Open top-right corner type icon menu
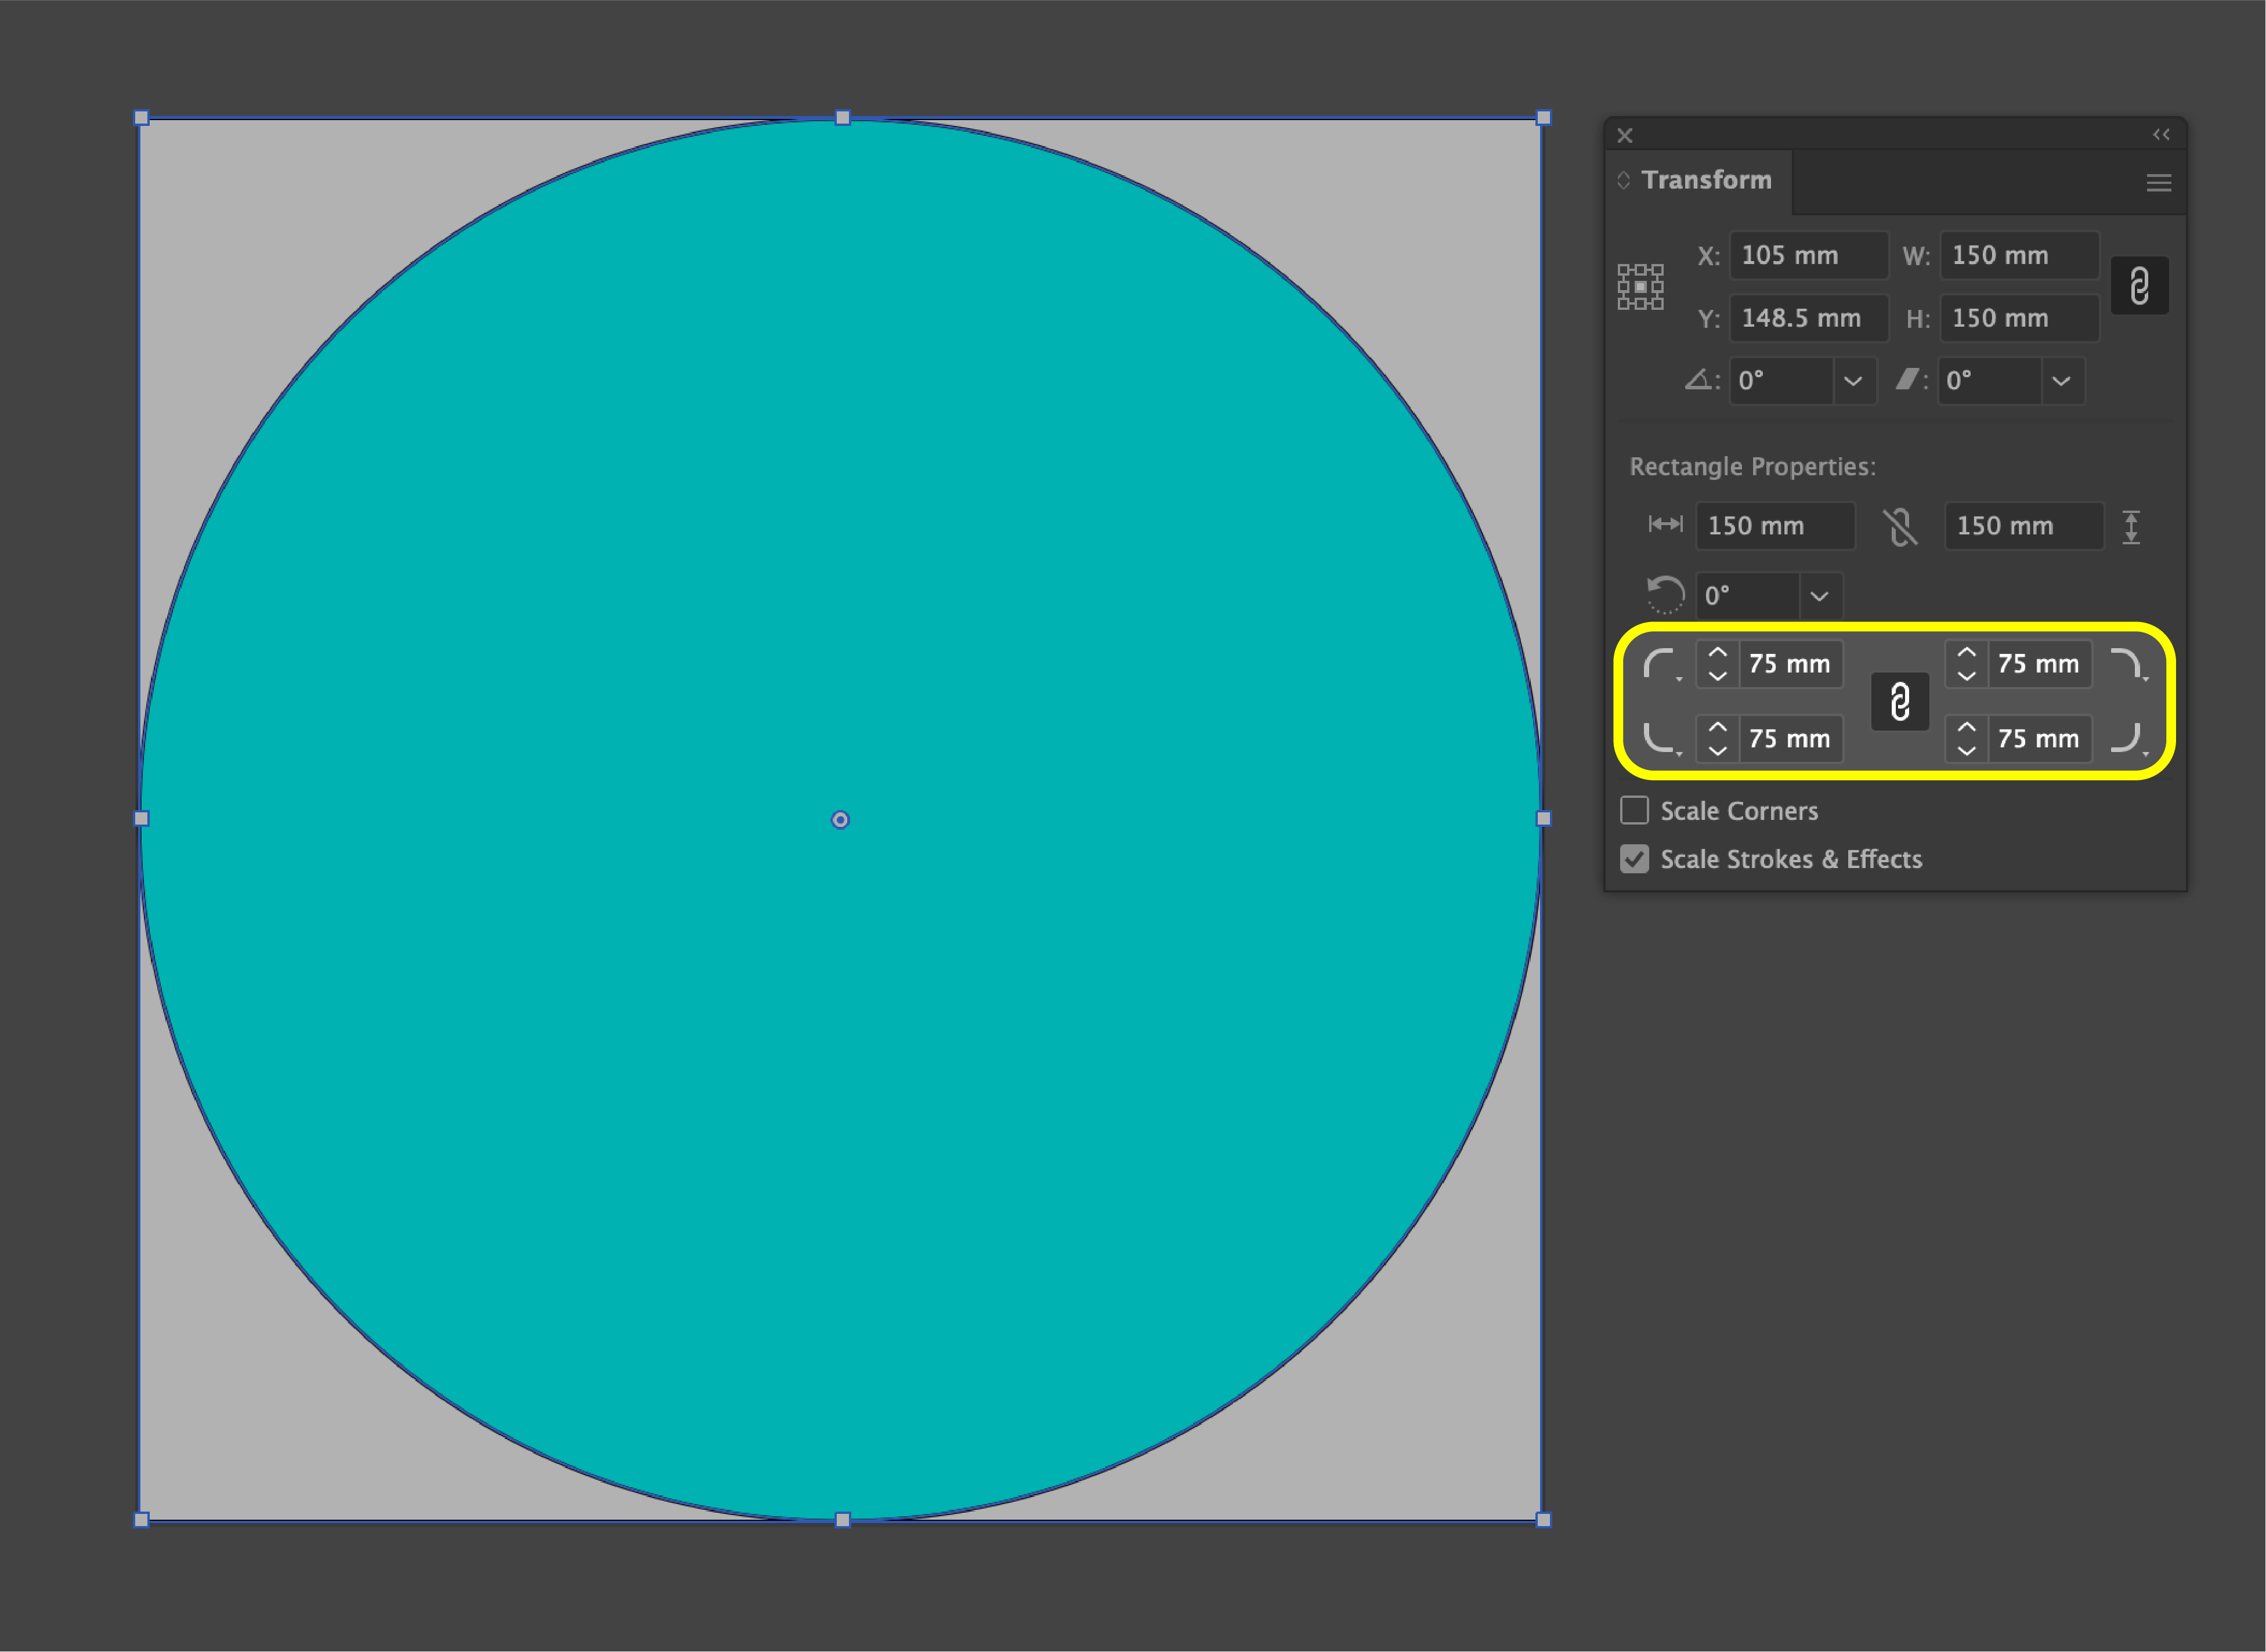This screenshot has width=2266, height=1652. 2127,665
